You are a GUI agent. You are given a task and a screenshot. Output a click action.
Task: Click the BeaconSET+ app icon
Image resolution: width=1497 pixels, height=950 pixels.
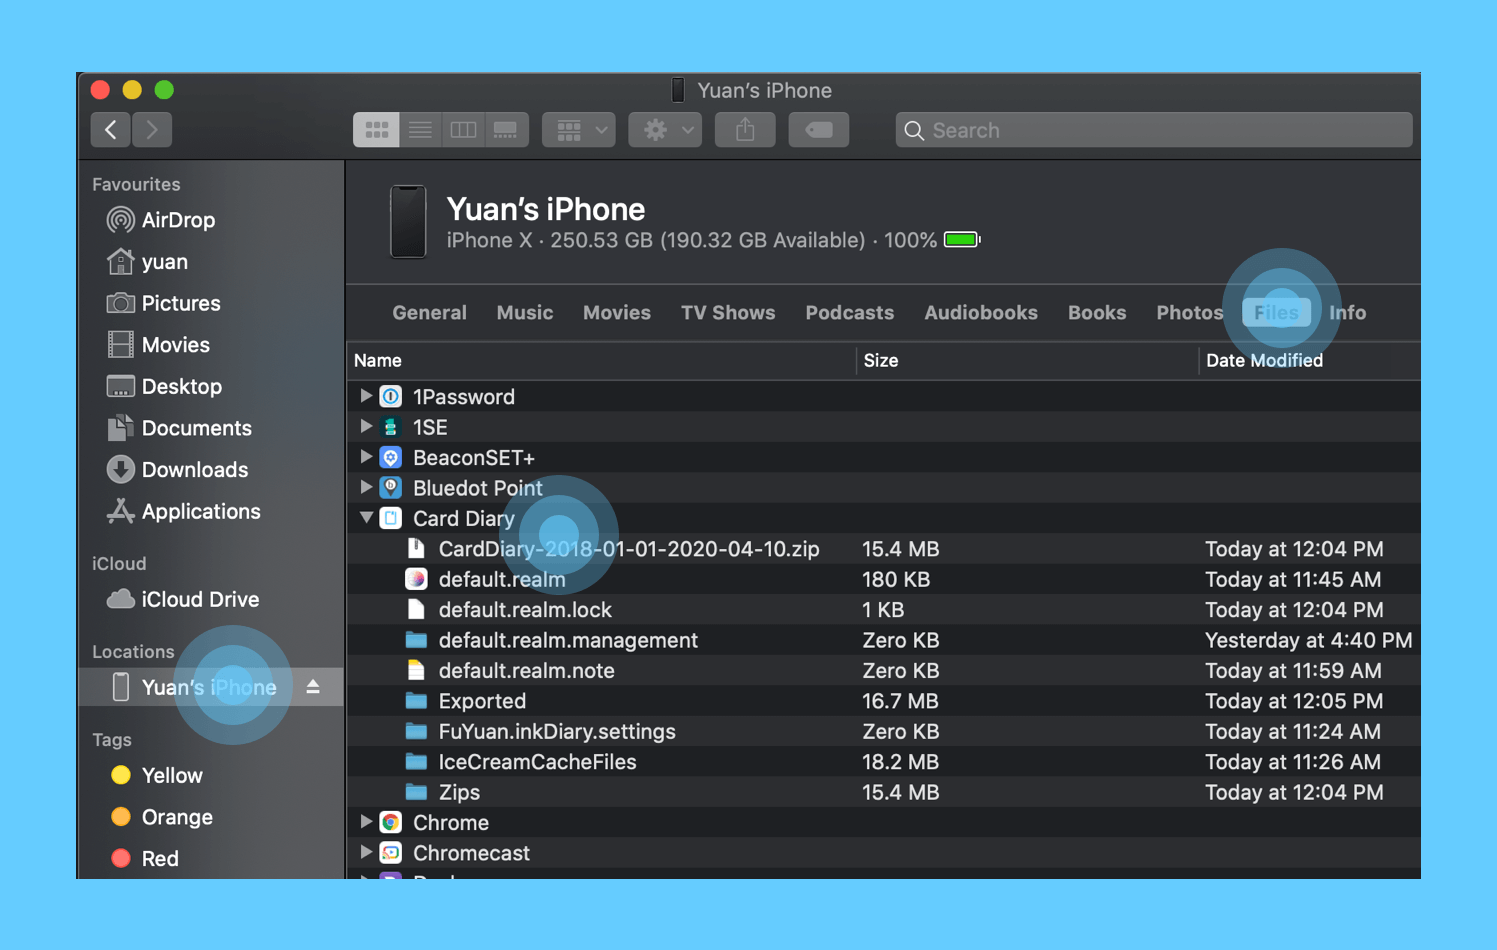391,457
